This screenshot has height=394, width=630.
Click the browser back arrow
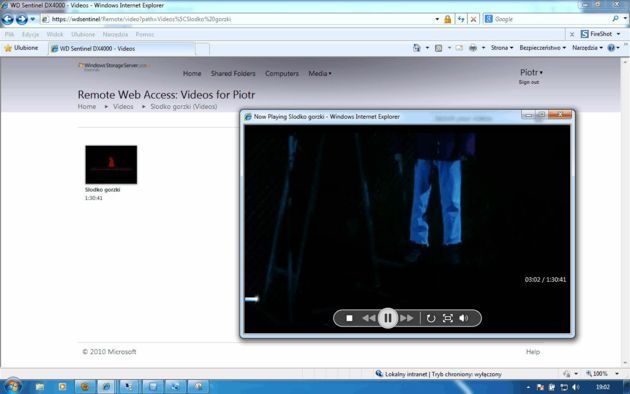point(8,19)
